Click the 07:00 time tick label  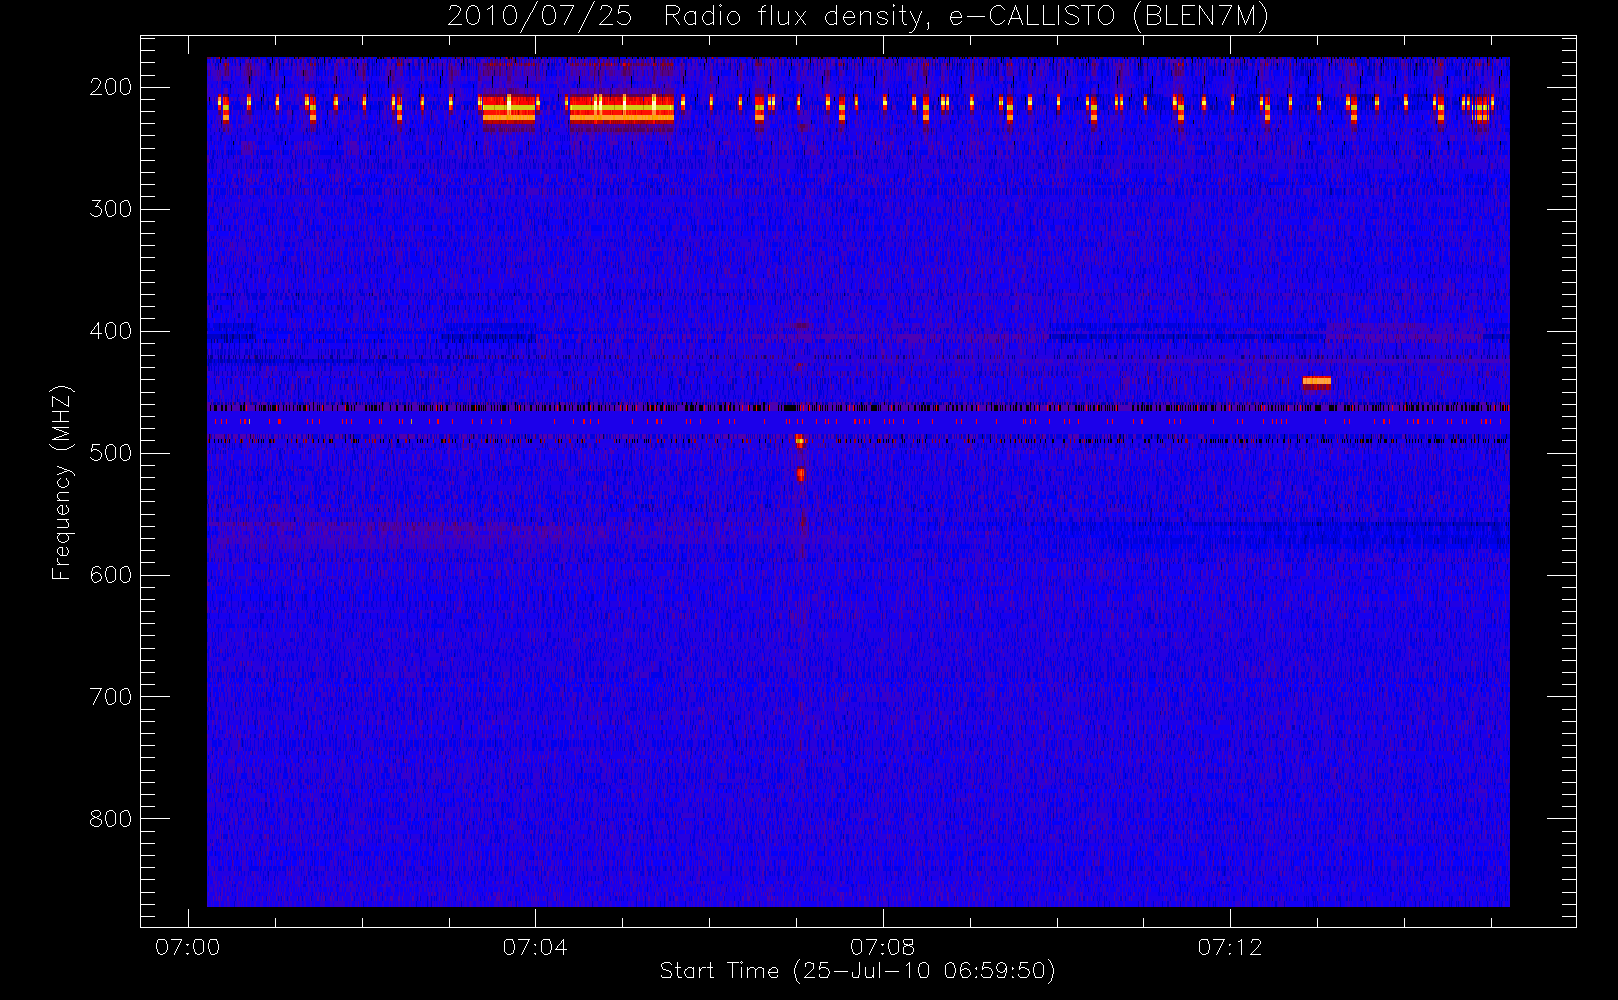tap(187, 947)
